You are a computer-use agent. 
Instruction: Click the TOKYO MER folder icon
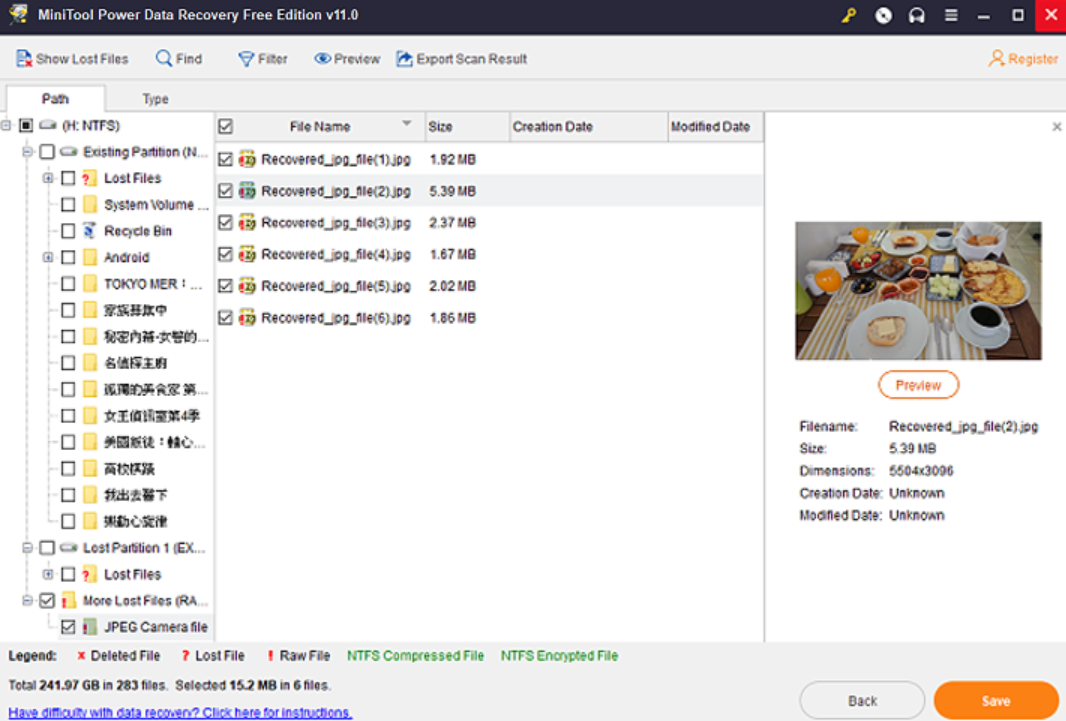90,284
